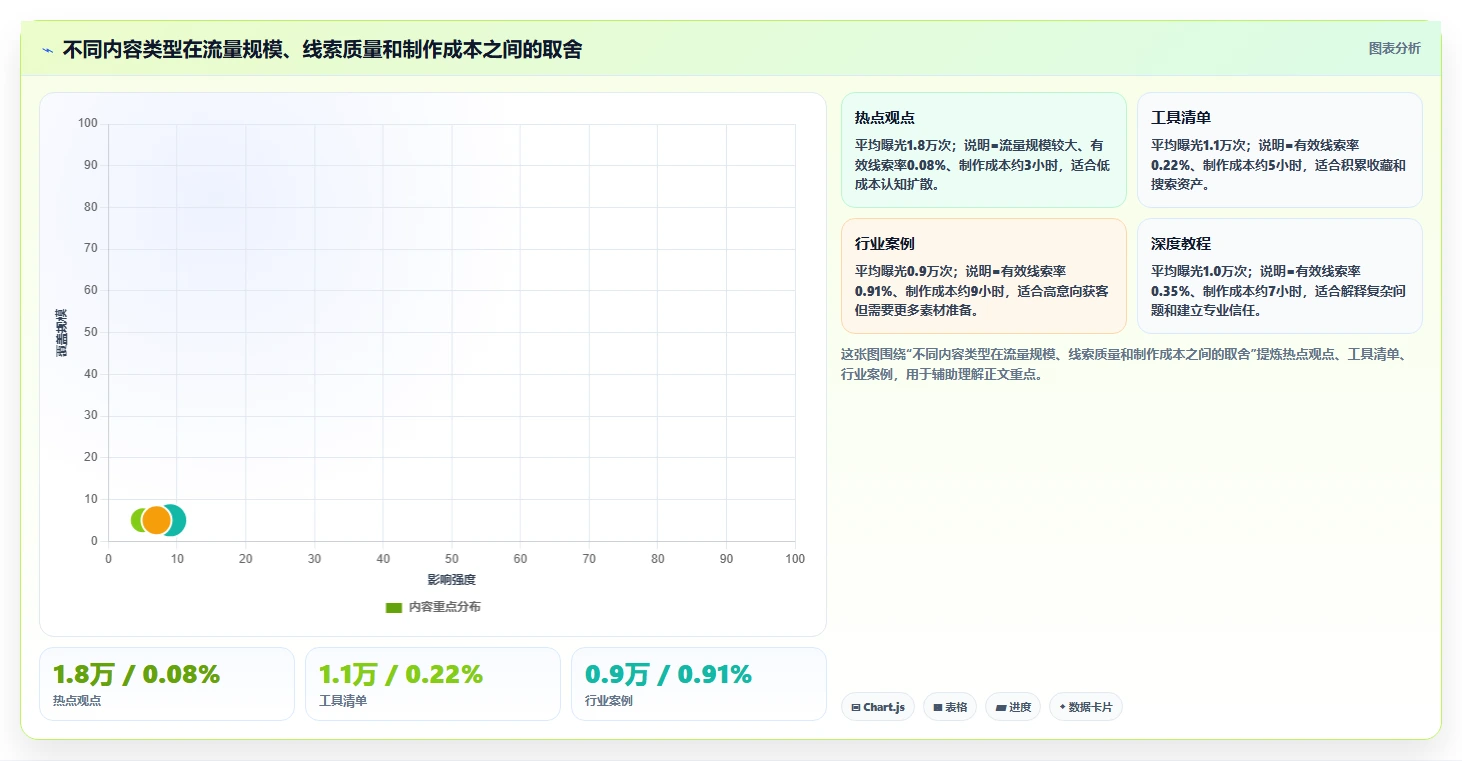The image size is (1462, 761).
Task: Click the 0.9万 / 0.91% stat value
Action: (668, 675)
